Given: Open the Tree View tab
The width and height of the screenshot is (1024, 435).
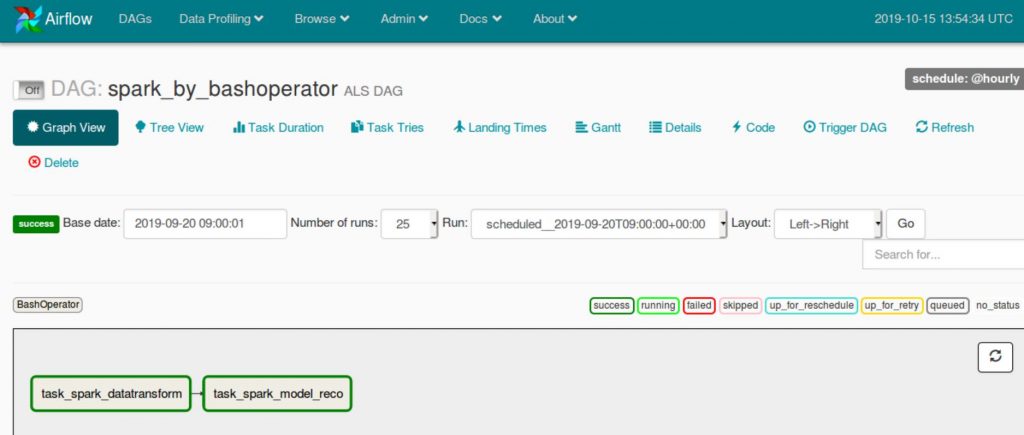Looking at the screenshot, I should (x=169, y=127).
